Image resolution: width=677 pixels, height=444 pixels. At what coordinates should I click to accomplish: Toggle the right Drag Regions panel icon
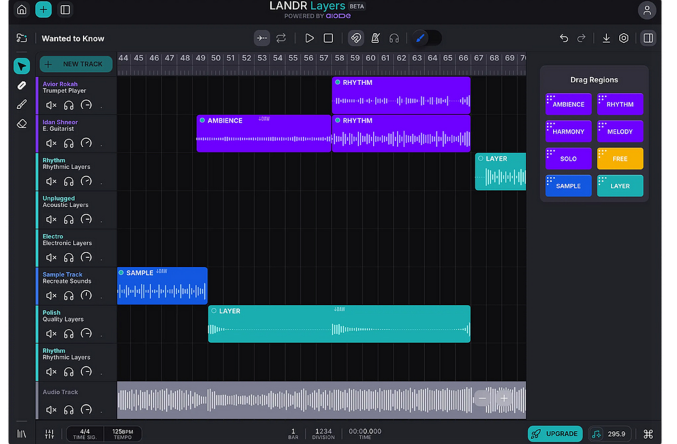[x=648, y=38]
